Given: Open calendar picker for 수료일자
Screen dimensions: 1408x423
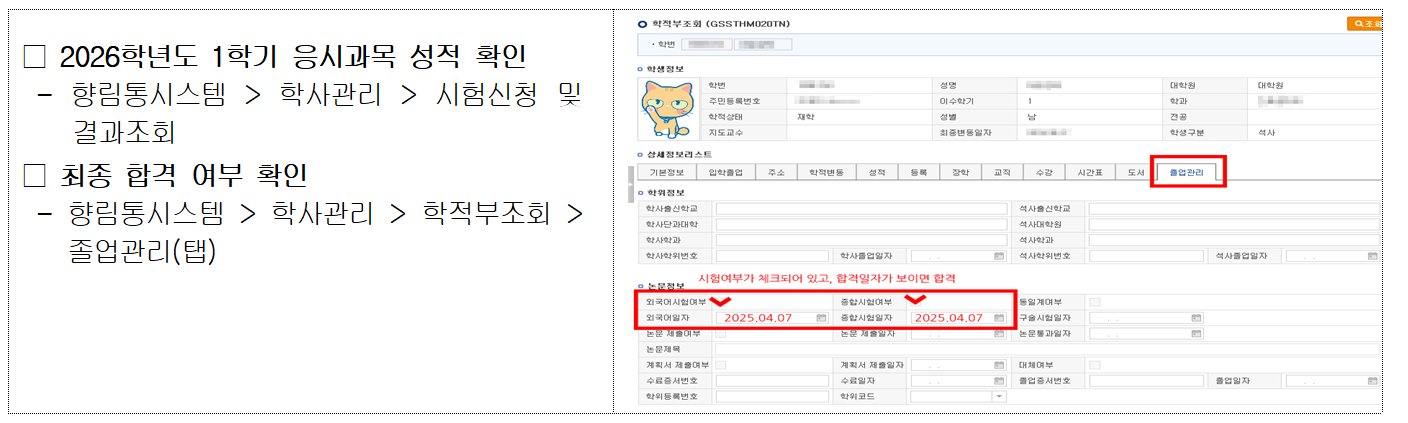Looking at the screenshot, I should tap(1001, 381).
